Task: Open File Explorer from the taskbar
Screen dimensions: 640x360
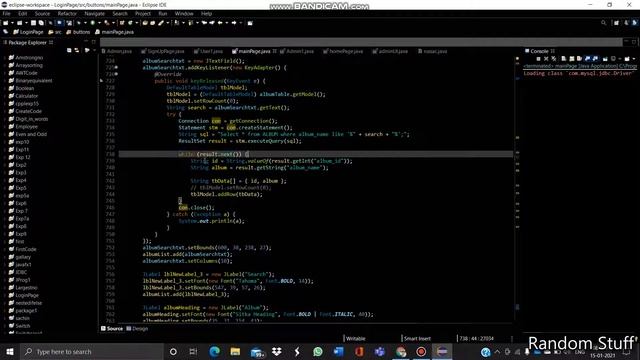Action: (x=235, y=352)
